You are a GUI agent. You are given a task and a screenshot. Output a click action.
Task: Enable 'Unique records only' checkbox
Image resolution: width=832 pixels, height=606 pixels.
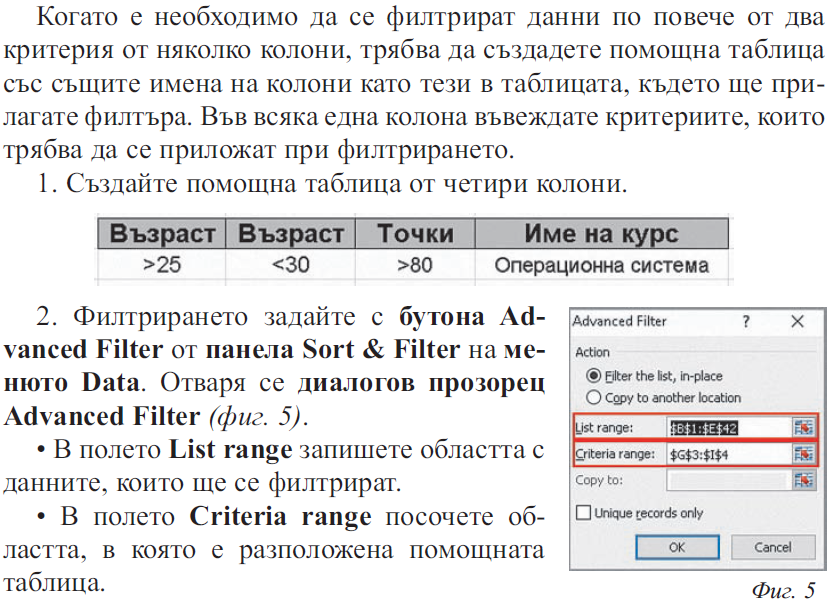[585, 513]
